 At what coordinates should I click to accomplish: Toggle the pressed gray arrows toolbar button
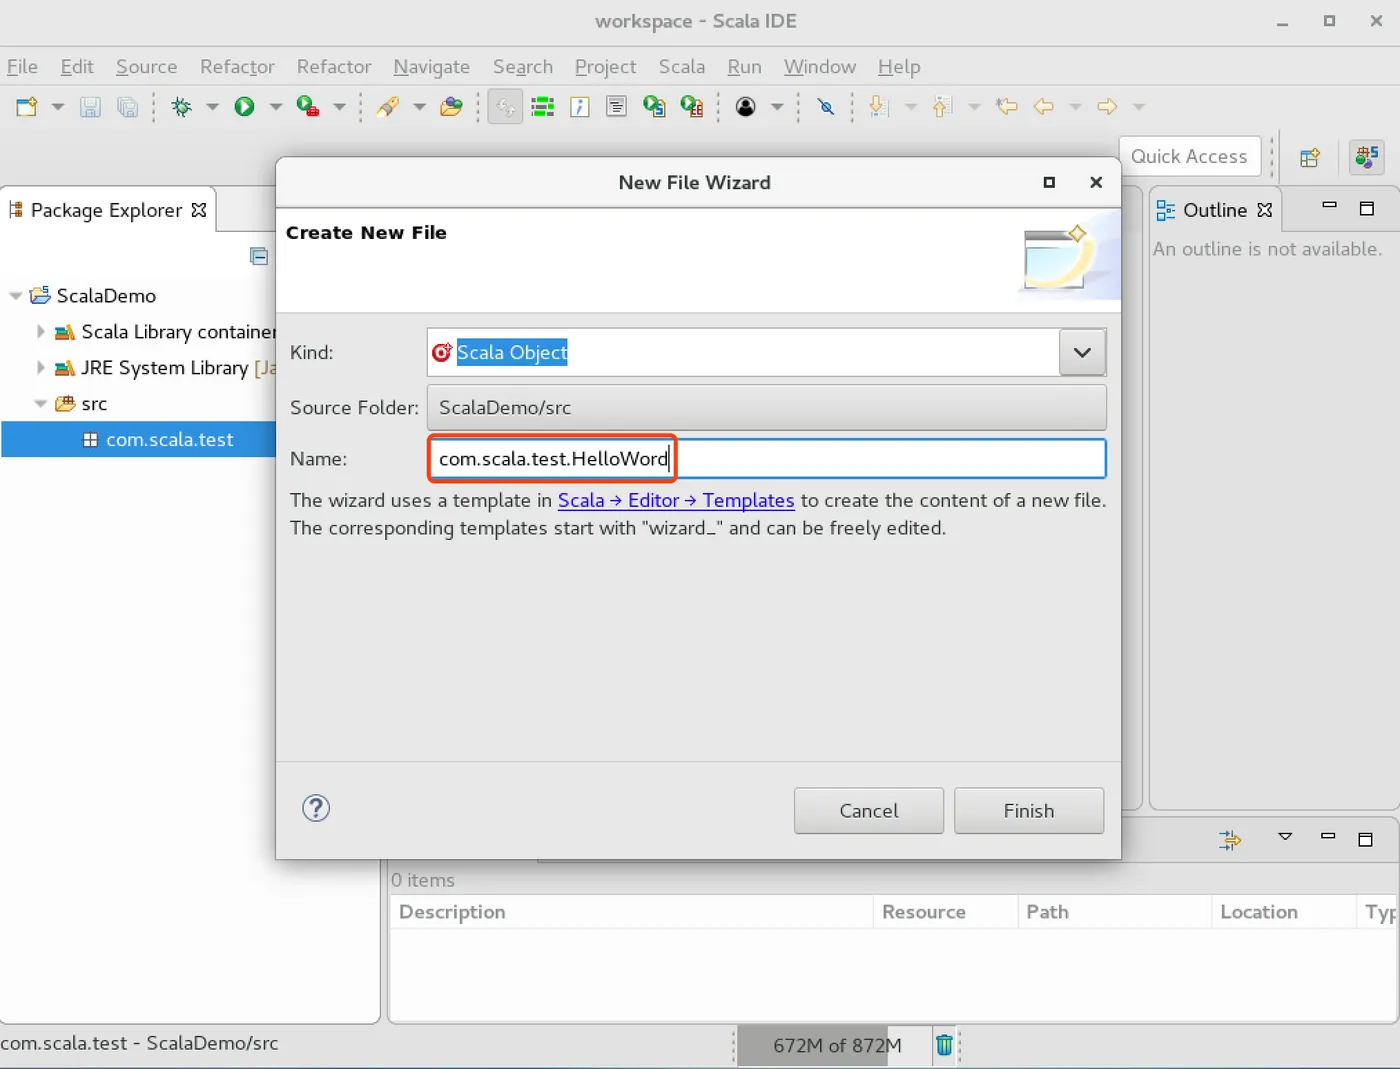506,106
